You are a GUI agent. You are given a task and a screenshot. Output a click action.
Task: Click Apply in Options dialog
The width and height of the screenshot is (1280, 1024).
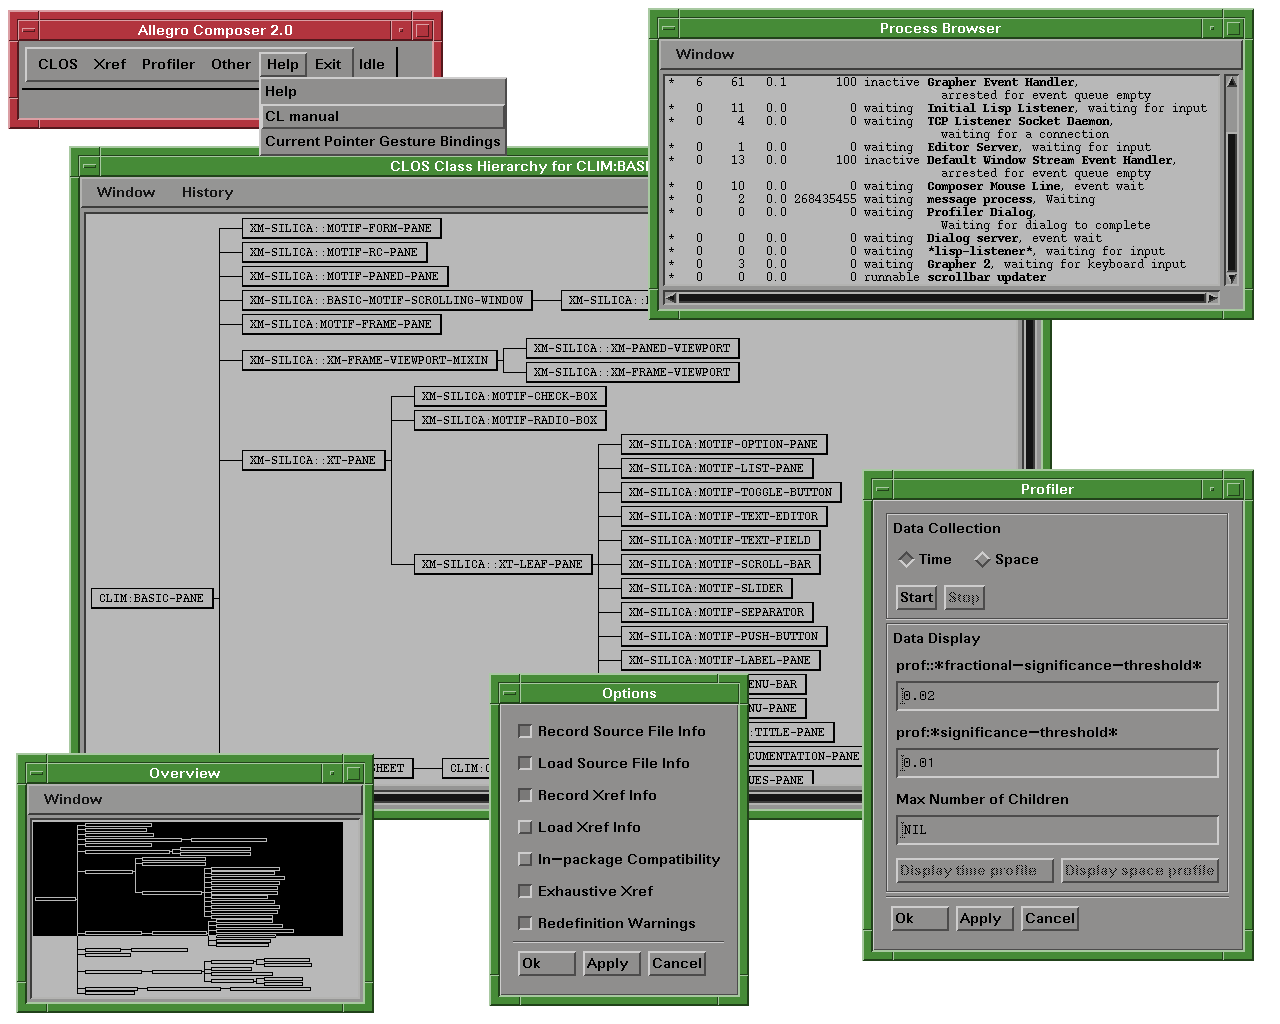coord(612,963)
